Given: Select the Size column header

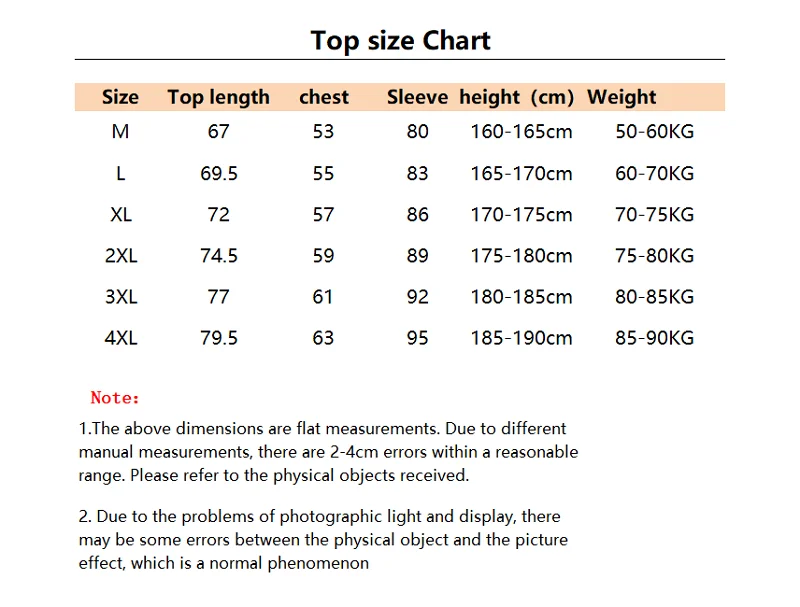Looking at the screenshot, I should tap(120, 97).
